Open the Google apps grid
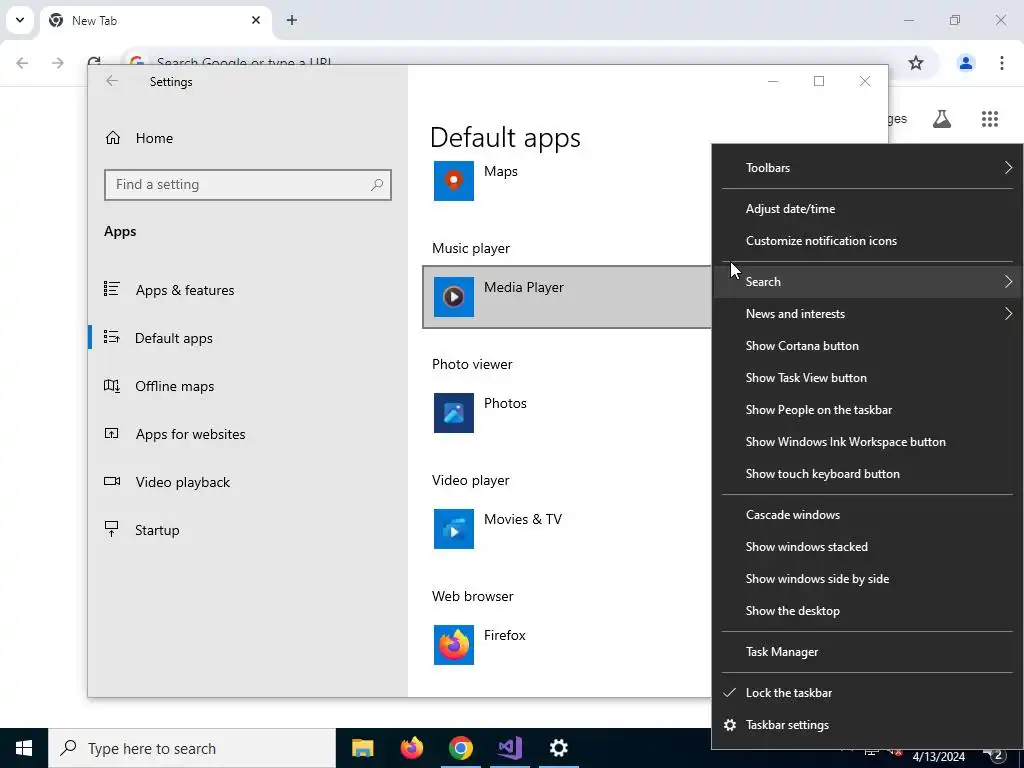This screenshot has height=768, width=1024. (x=990, y=119)
